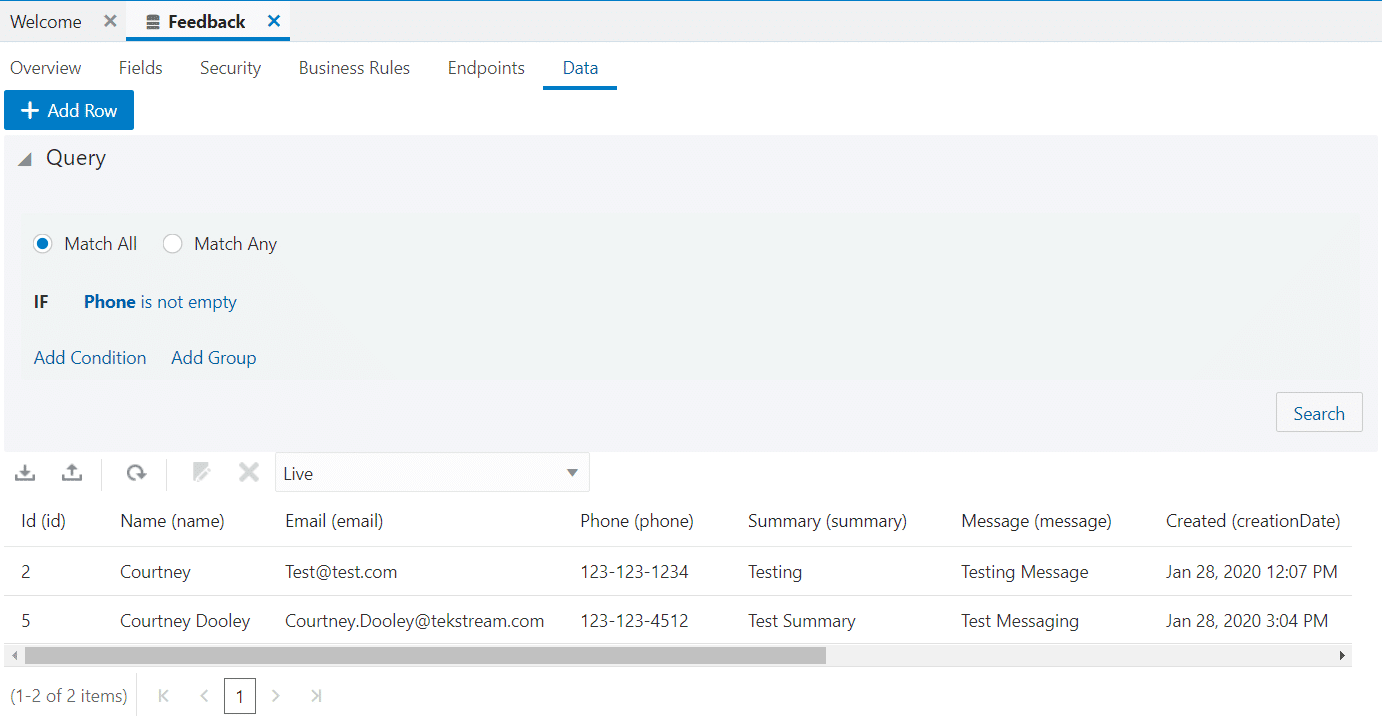This screenshot has height=726, width=1382.
Task: Click the database icon on Feedback tab
Action: point(153,22)
